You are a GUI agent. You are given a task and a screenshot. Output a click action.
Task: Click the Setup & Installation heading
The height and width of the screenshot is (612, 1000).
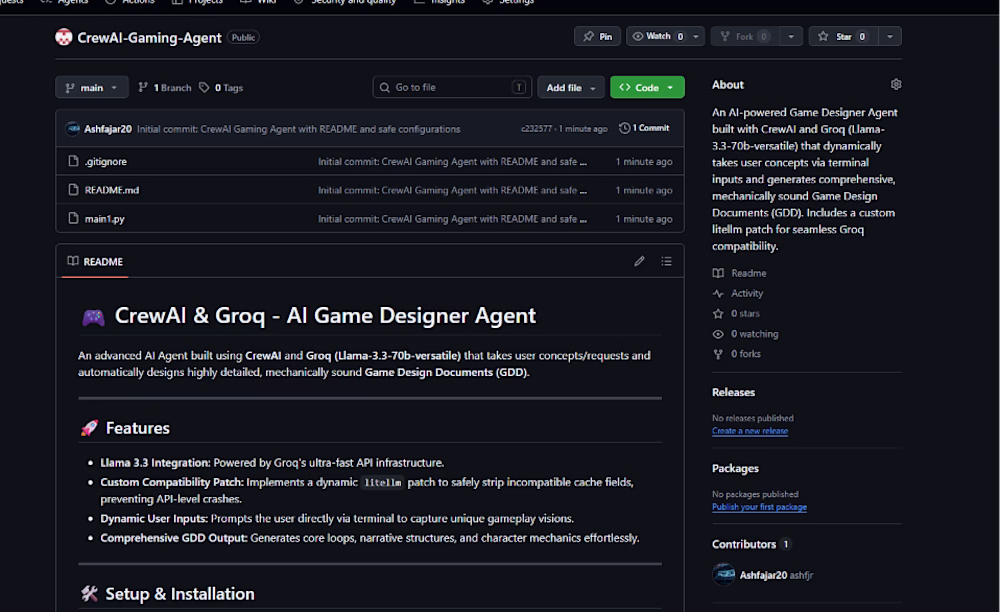click(180, 594)
